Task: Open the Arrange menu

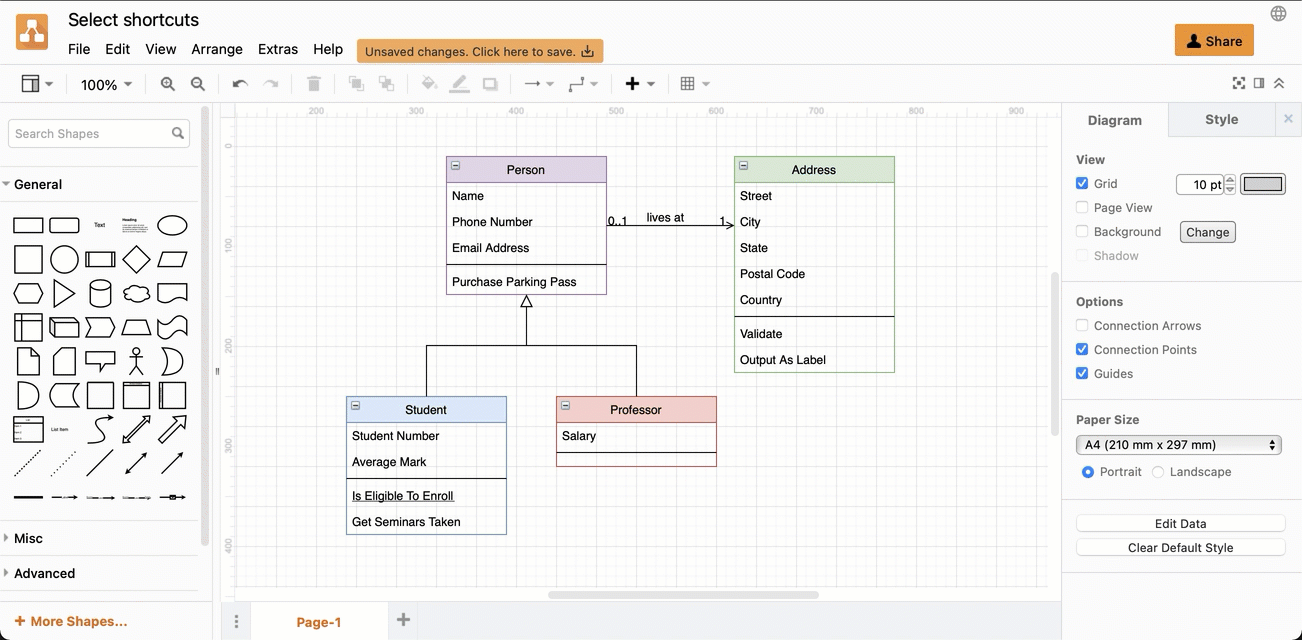Action: pyautogui.click(x=217, y=49)
